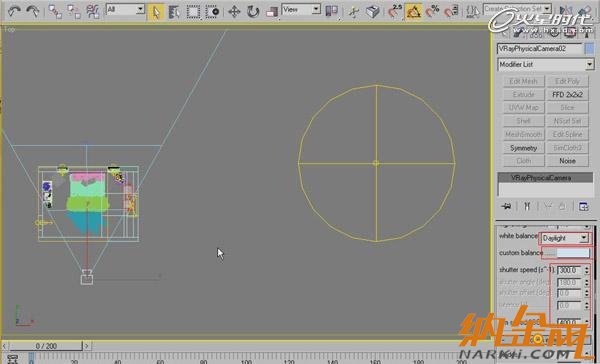
Task: Toggle the Percent Snap button
Action: tap(432, 11)
